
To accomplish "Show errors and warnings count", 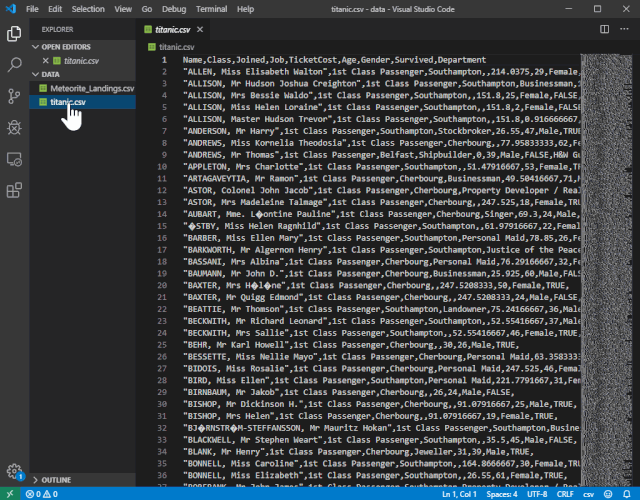I will [x=42, y=494].
